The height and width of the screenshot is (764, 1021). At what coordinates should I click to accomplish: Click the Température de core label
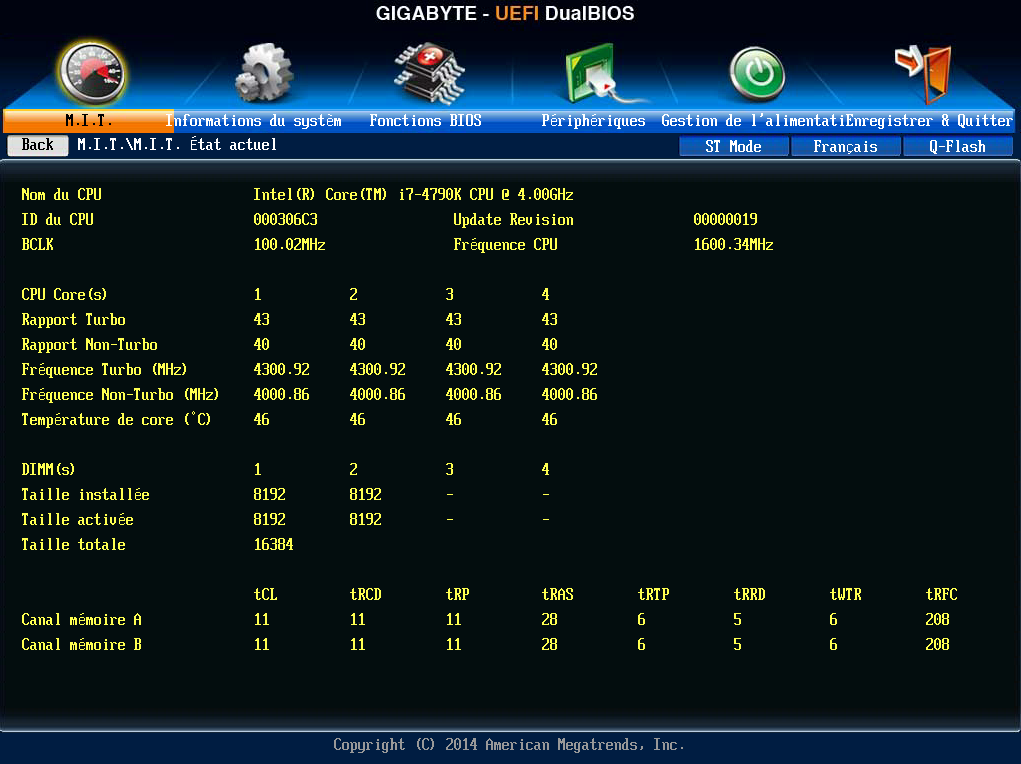click(116, 419)
